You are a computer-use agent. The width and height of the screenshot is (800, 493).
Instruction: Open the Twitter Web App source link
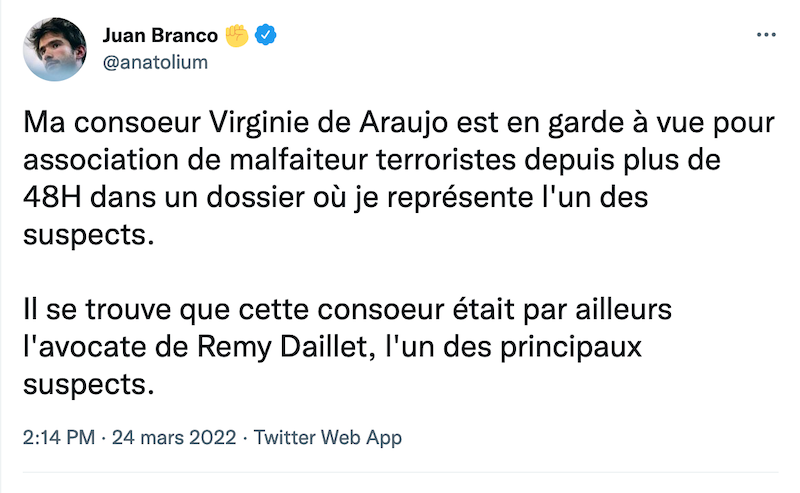point(328,438)
